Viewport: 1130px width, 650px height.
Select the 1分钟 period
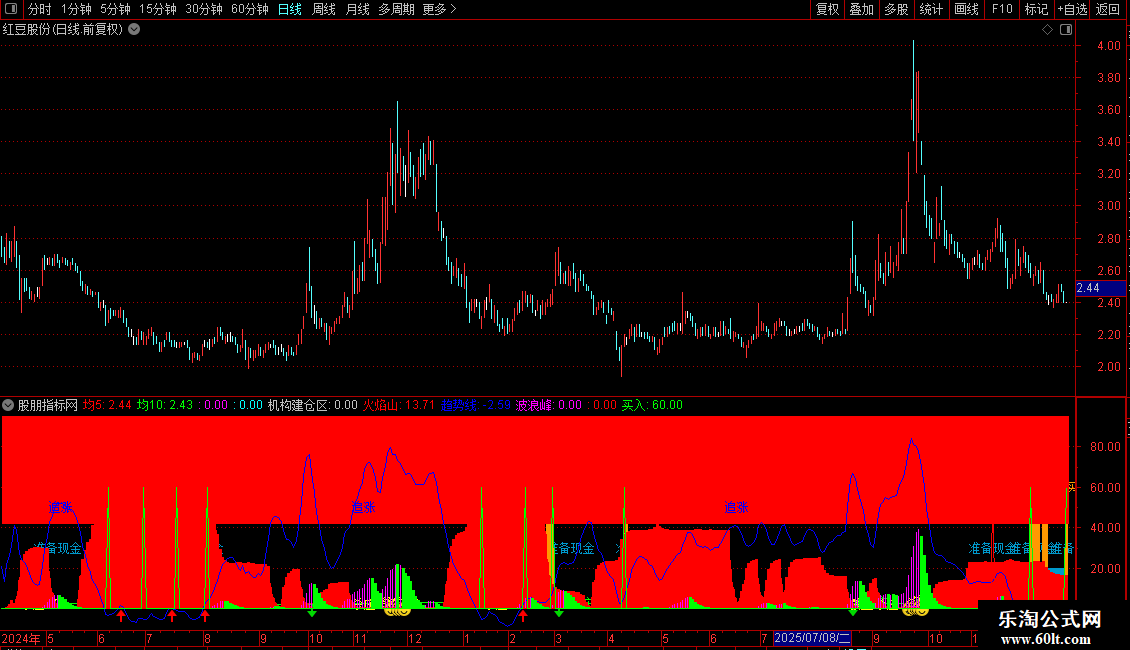[x=76, y=9]
